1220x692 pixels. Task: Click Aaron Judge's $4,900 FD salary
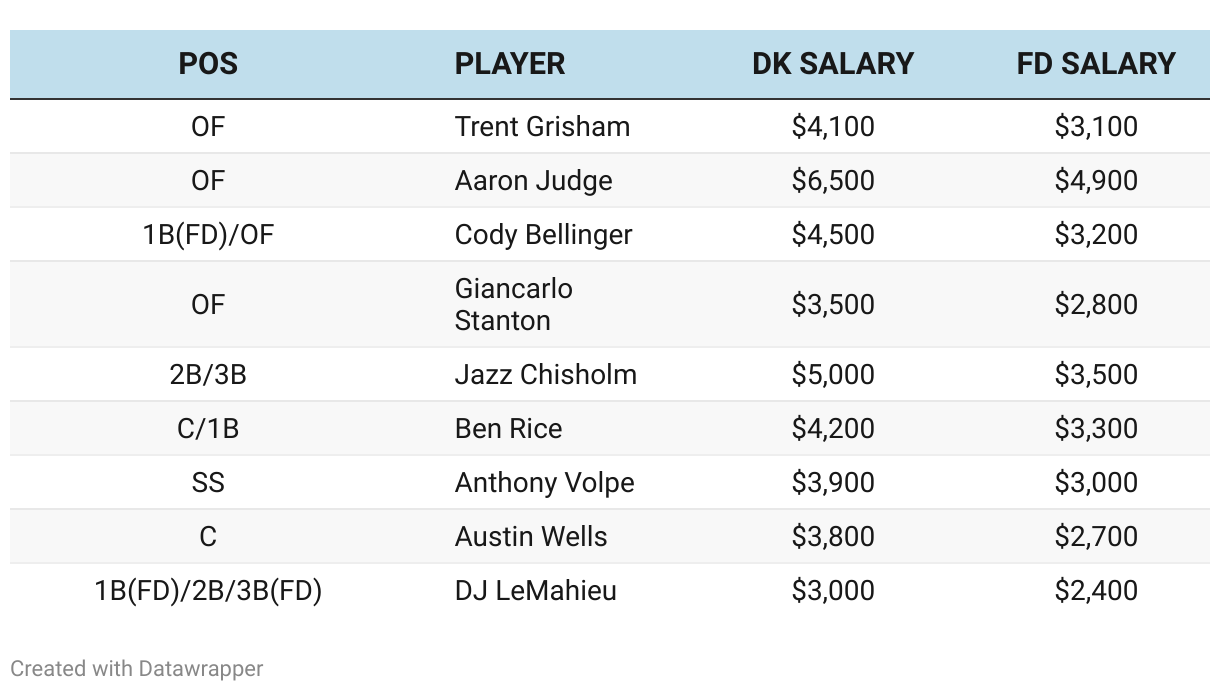coord(1096,181)
